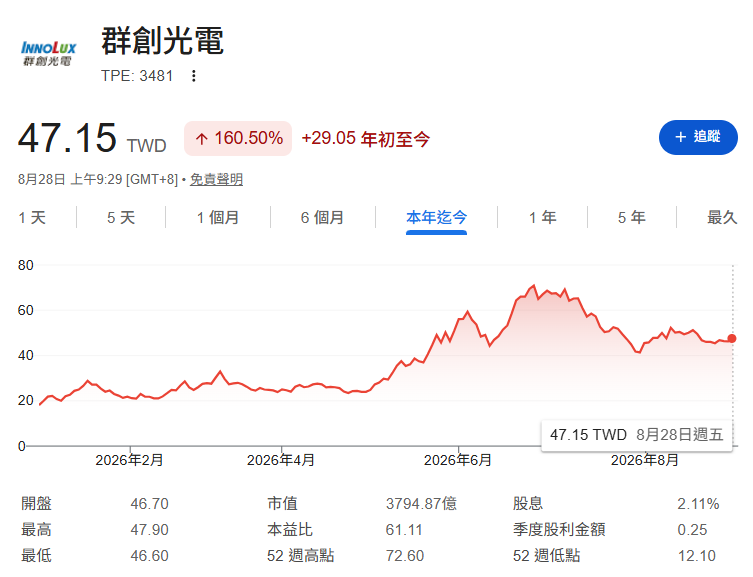The width and height of the screenshot is (753, 577).
Task: Click the TPE: 3481 ticker text
Action: [x=137, y=76]
